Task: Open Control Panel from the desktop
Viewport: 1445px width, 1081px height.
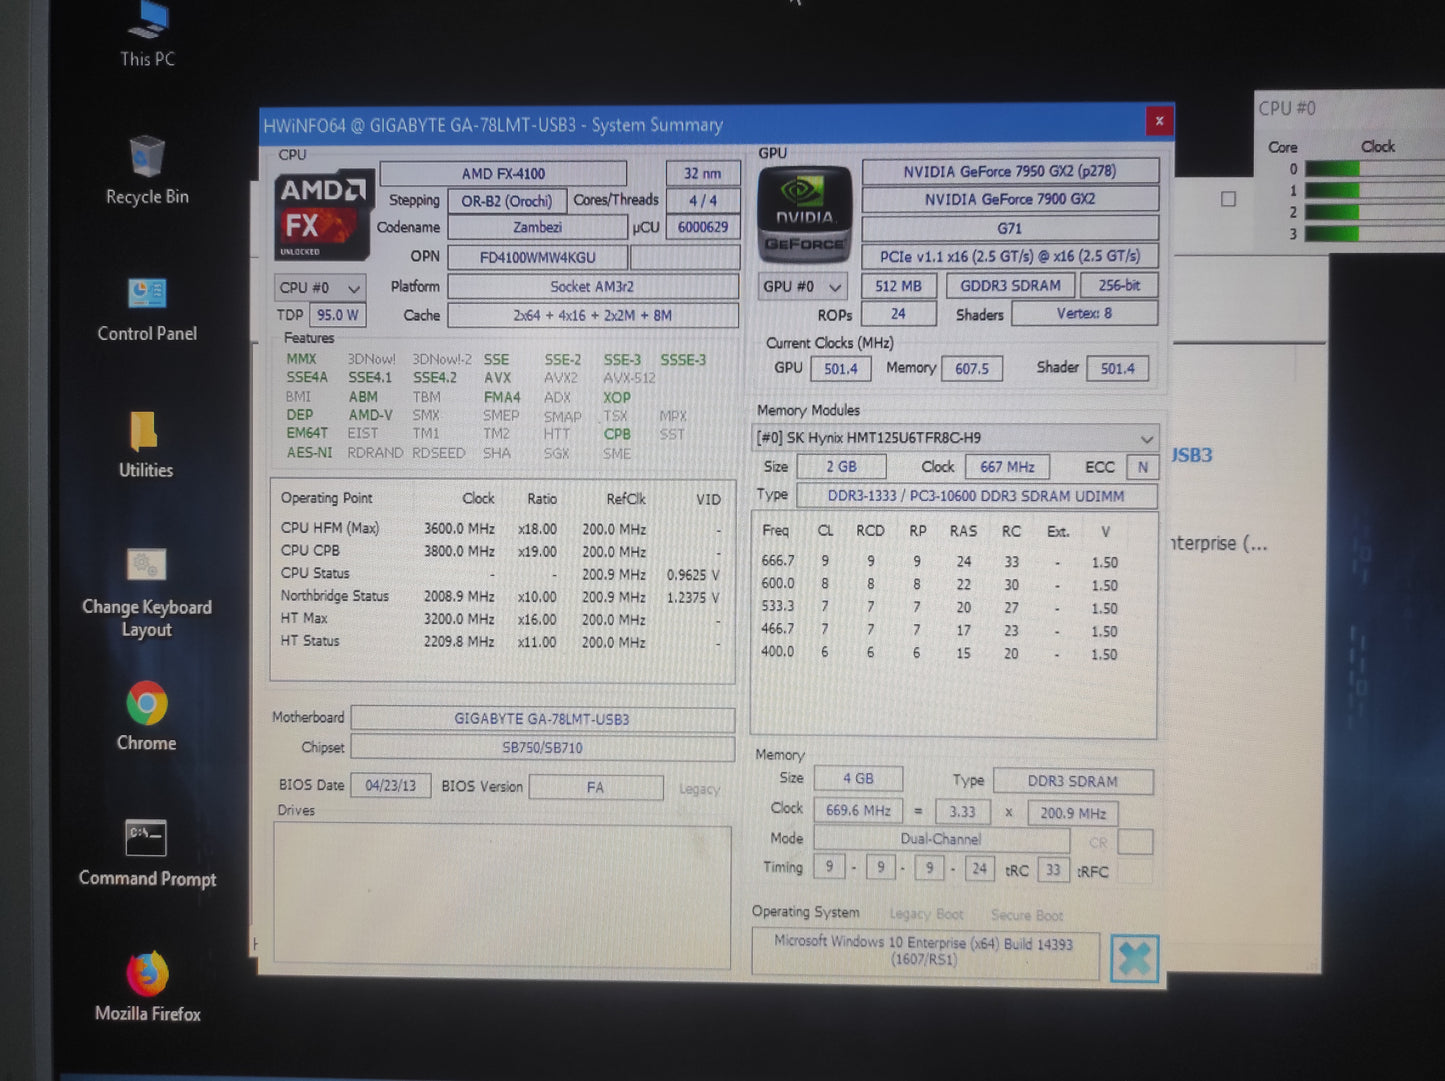Action: click(x=146, y=295)
